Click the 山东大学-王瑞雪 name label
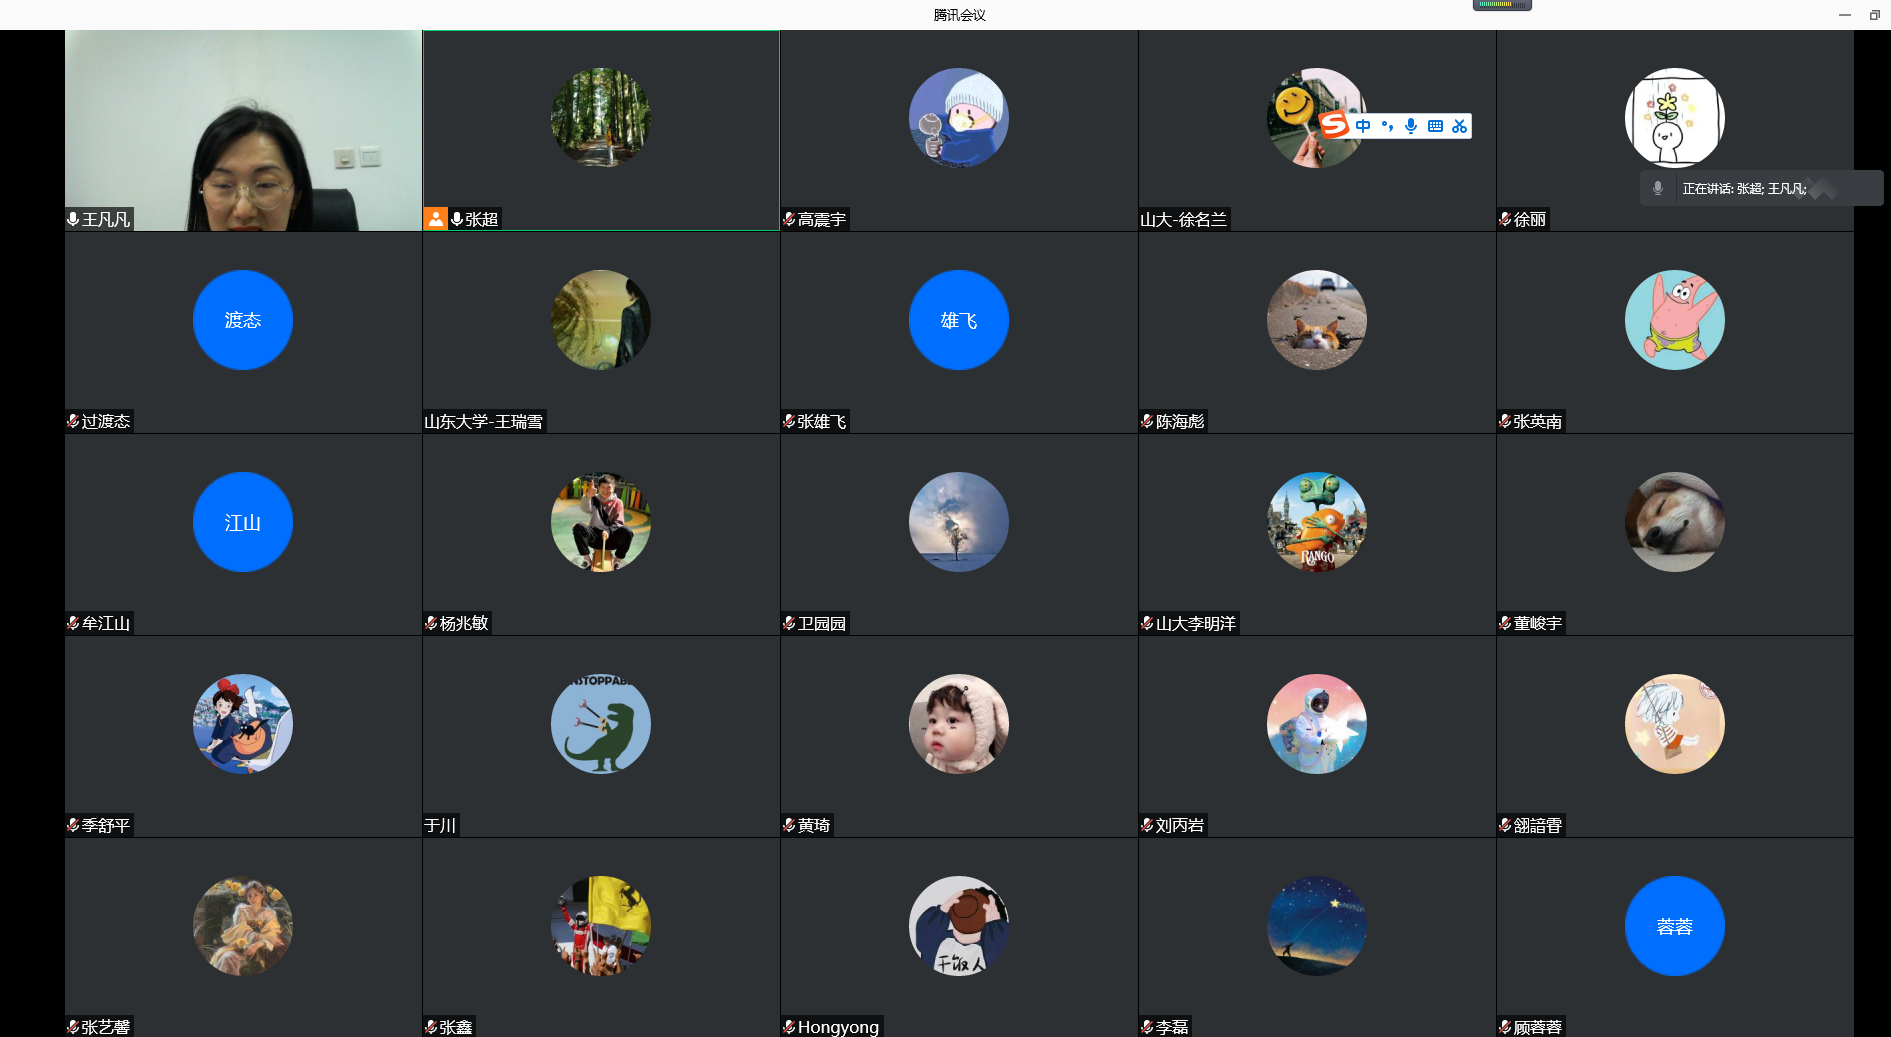 coord(484,422)
